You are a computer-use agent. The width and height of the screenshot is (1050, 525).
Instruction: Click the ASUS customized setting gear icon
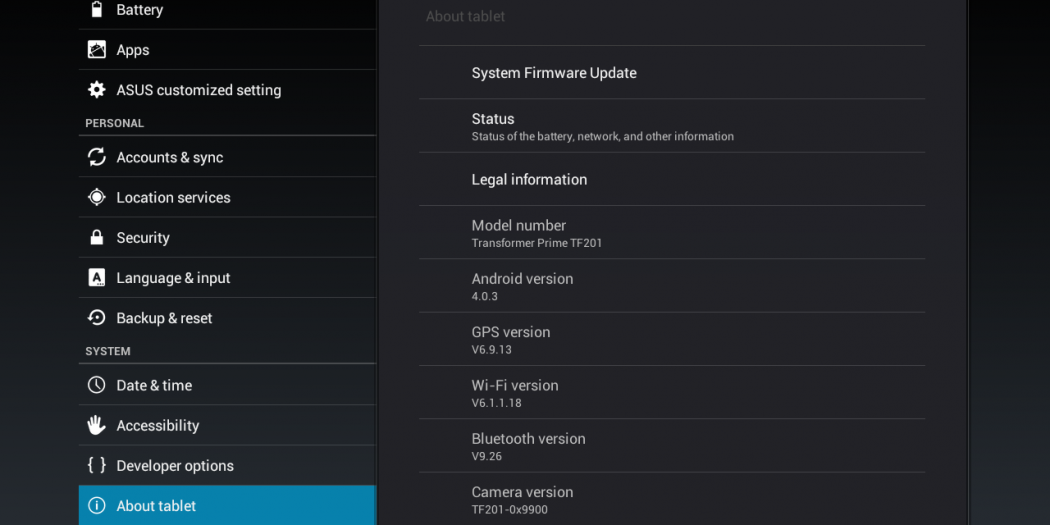97,90
